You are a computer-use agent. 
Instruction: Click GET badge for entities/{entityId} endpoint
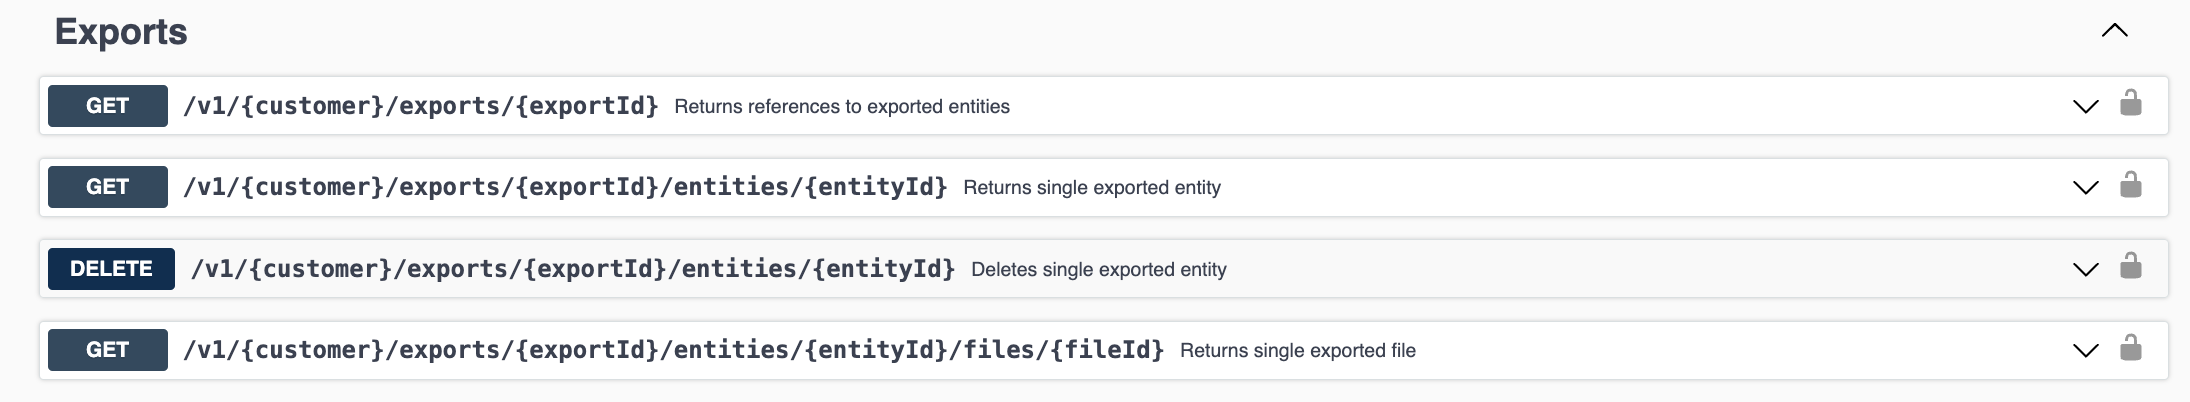pyautogui.click(x=107, y=187)
